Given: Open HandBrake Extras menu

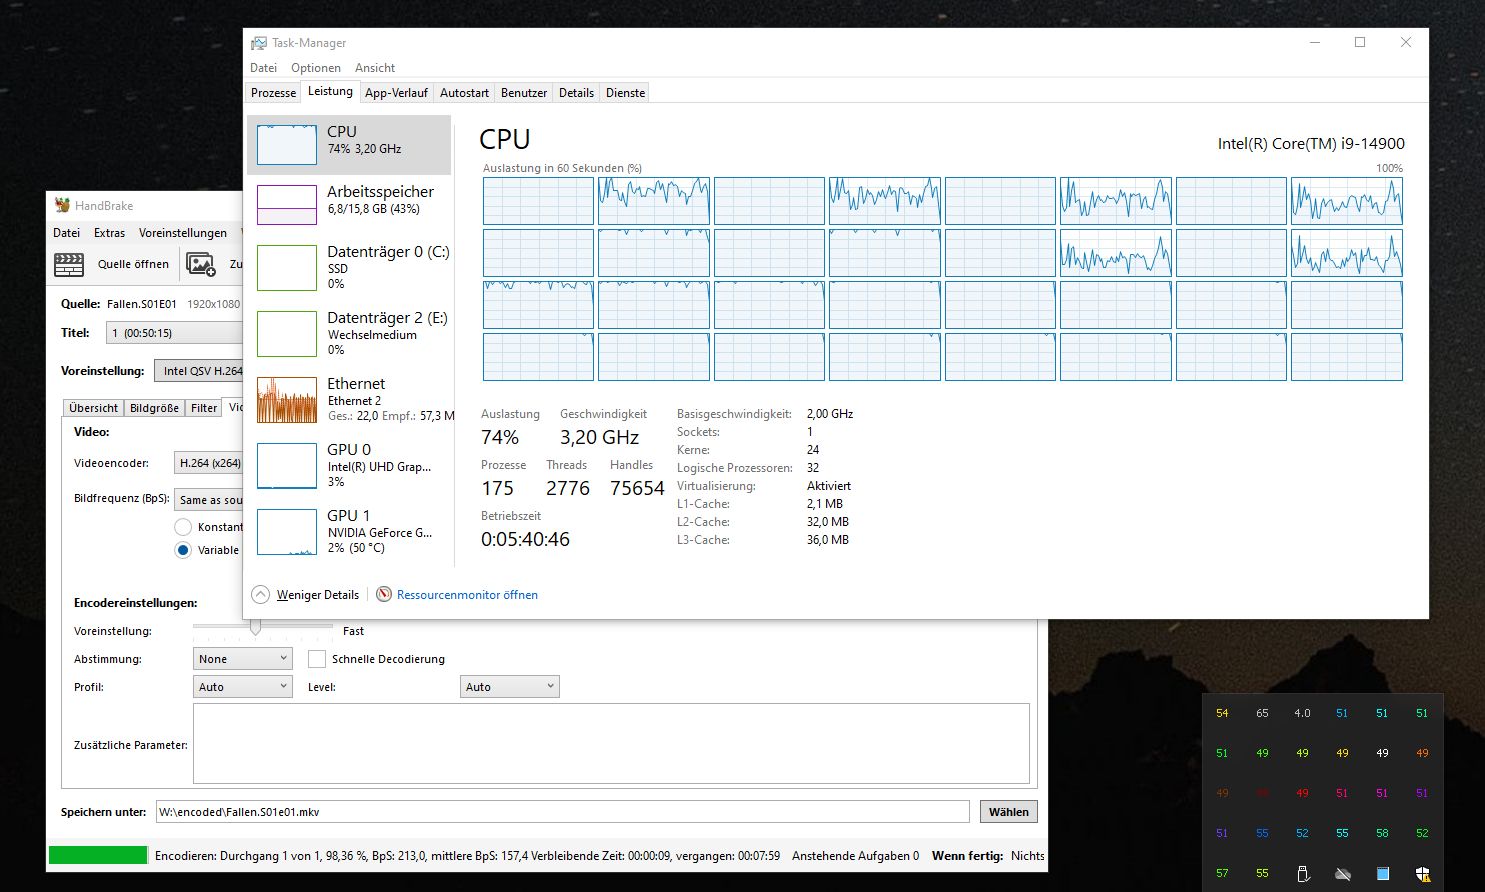Looking at the screenshot, I should click(x=110, y=233).
